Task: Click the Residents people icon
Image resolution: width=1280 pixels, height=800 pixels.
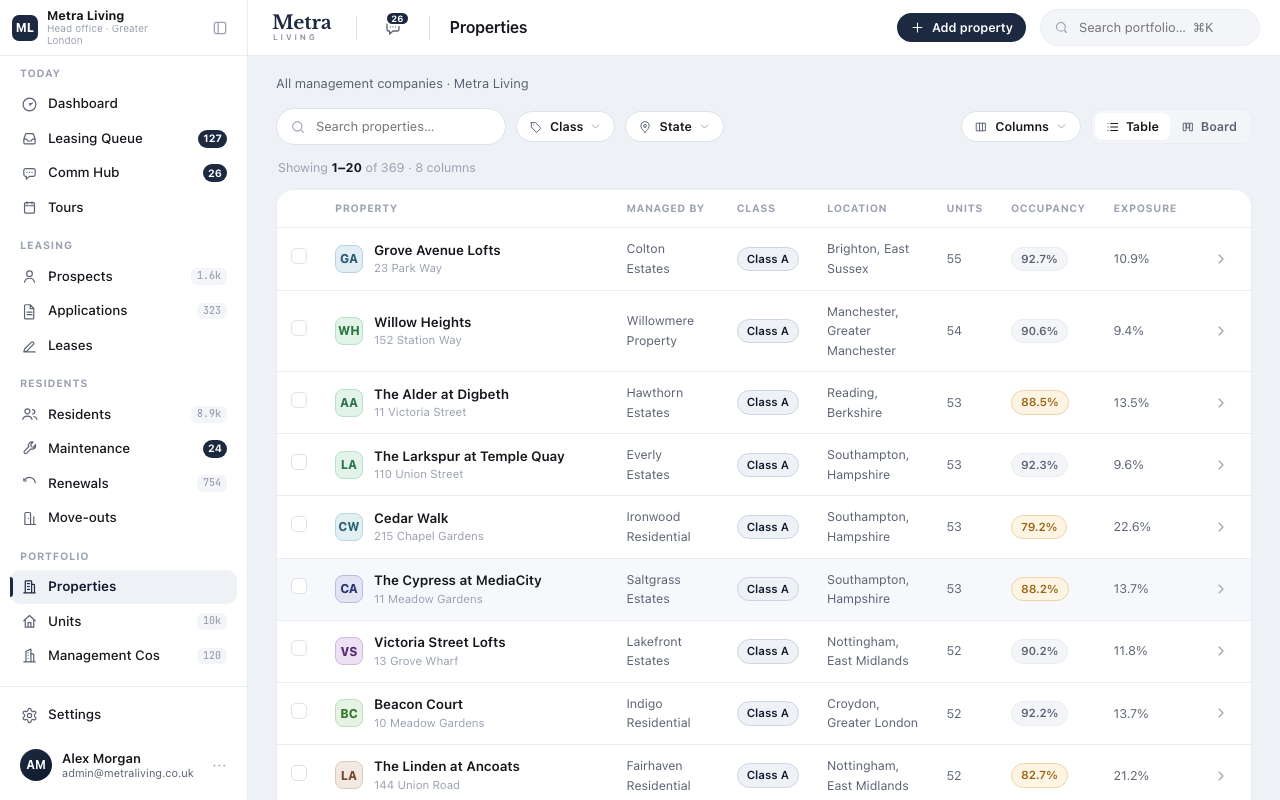Action: 29,415
